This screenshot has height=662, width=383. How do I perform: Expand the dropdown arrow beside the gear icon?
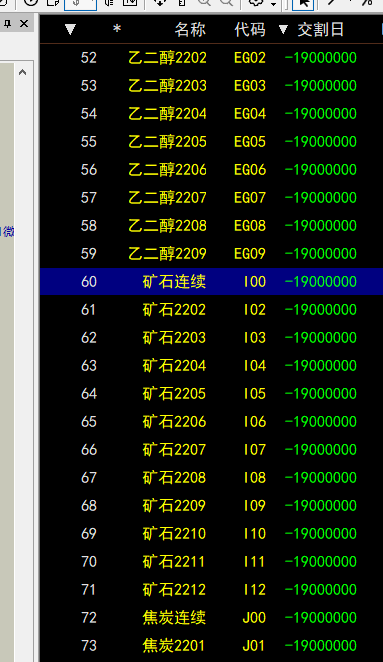click(x=273, y=4)
